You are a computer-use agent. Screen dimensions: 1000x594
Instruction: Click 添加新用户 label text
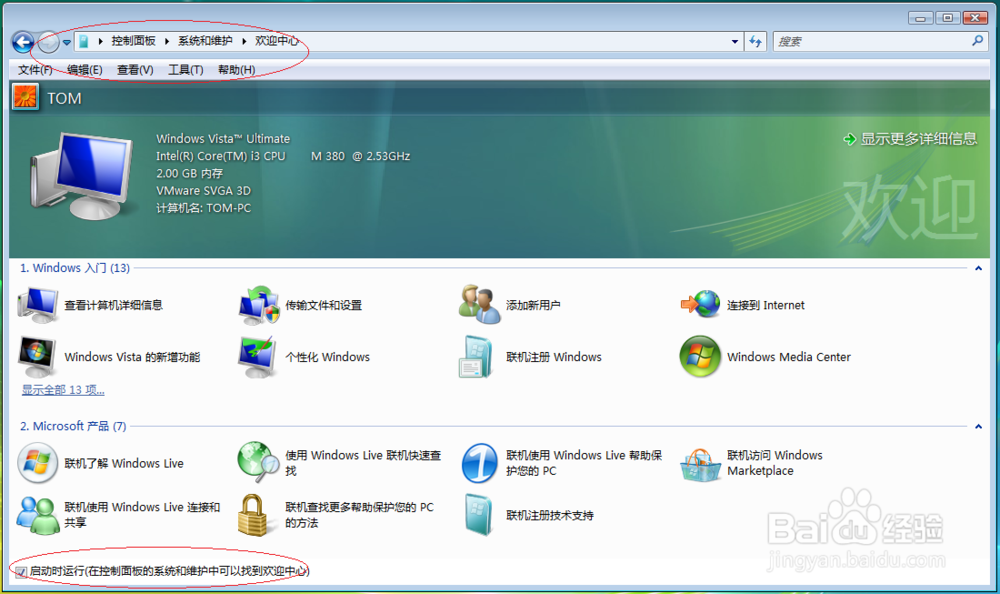[533, 305]
